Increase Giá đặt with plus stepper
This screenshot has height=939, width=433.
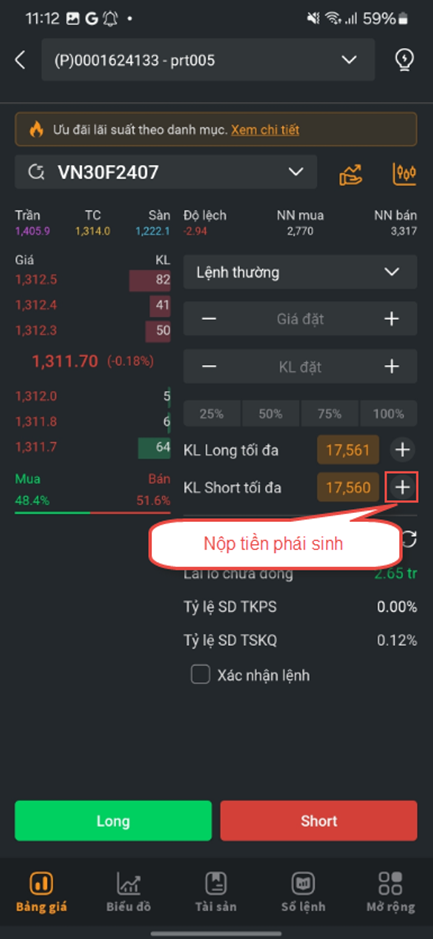point(391,319)
